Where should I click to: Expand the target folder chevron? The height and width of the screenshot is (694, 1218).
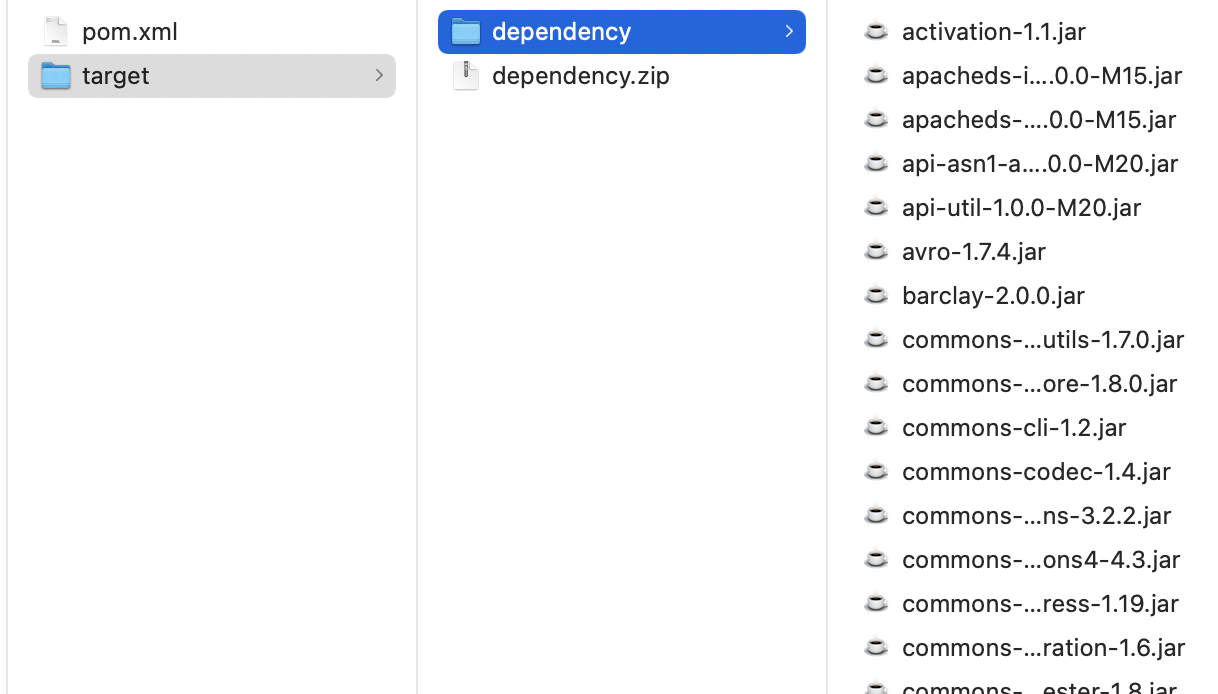tap(379, 76)
